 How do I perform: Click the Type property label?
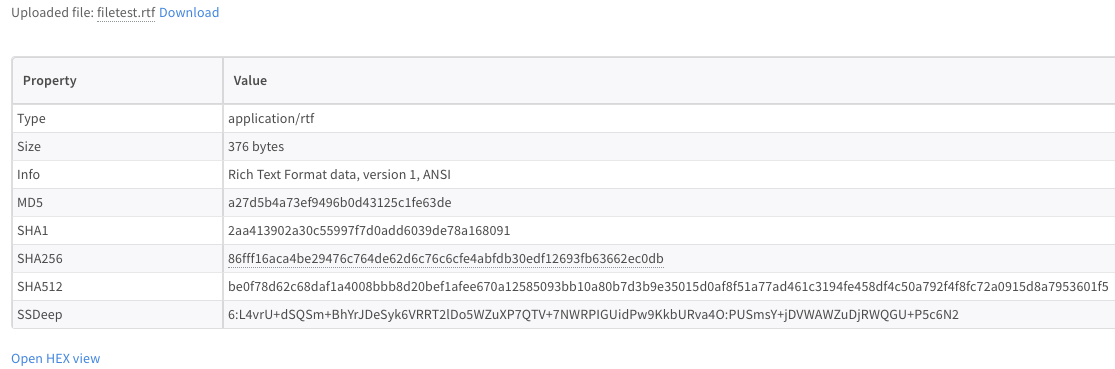(31, 119)
